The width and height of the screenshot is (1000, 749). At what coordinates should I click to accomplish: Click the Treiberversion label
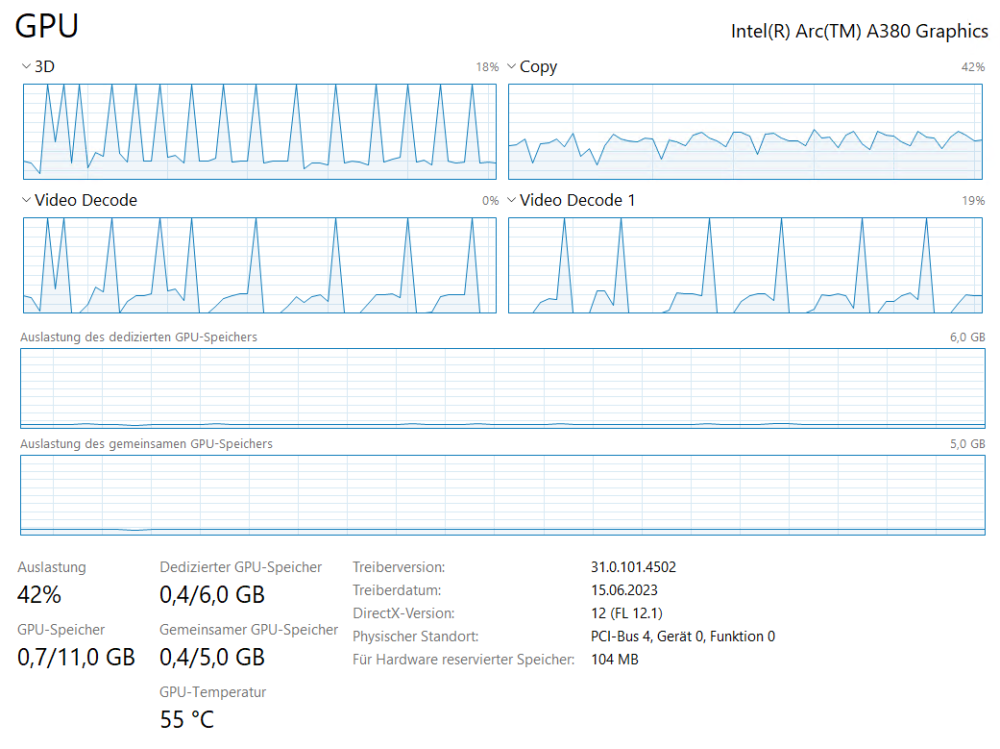[399, 567]
